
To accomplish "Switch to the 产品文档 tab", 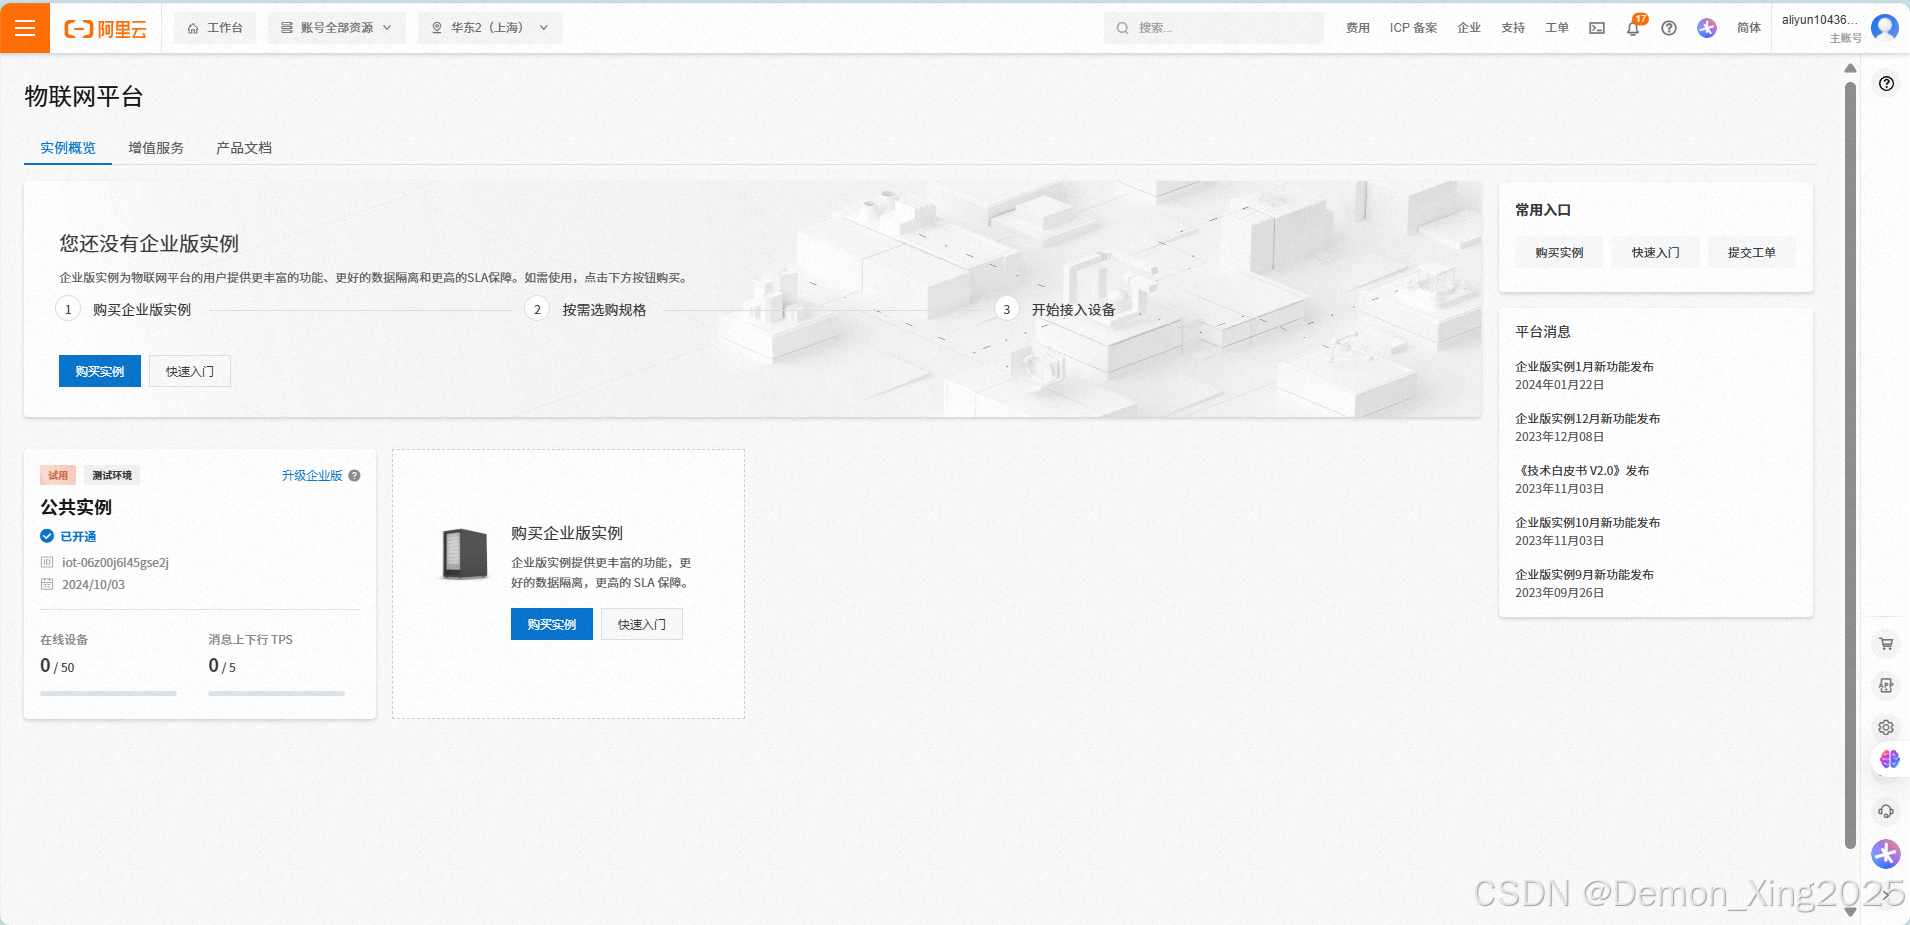I will click(x=244, y=148).
